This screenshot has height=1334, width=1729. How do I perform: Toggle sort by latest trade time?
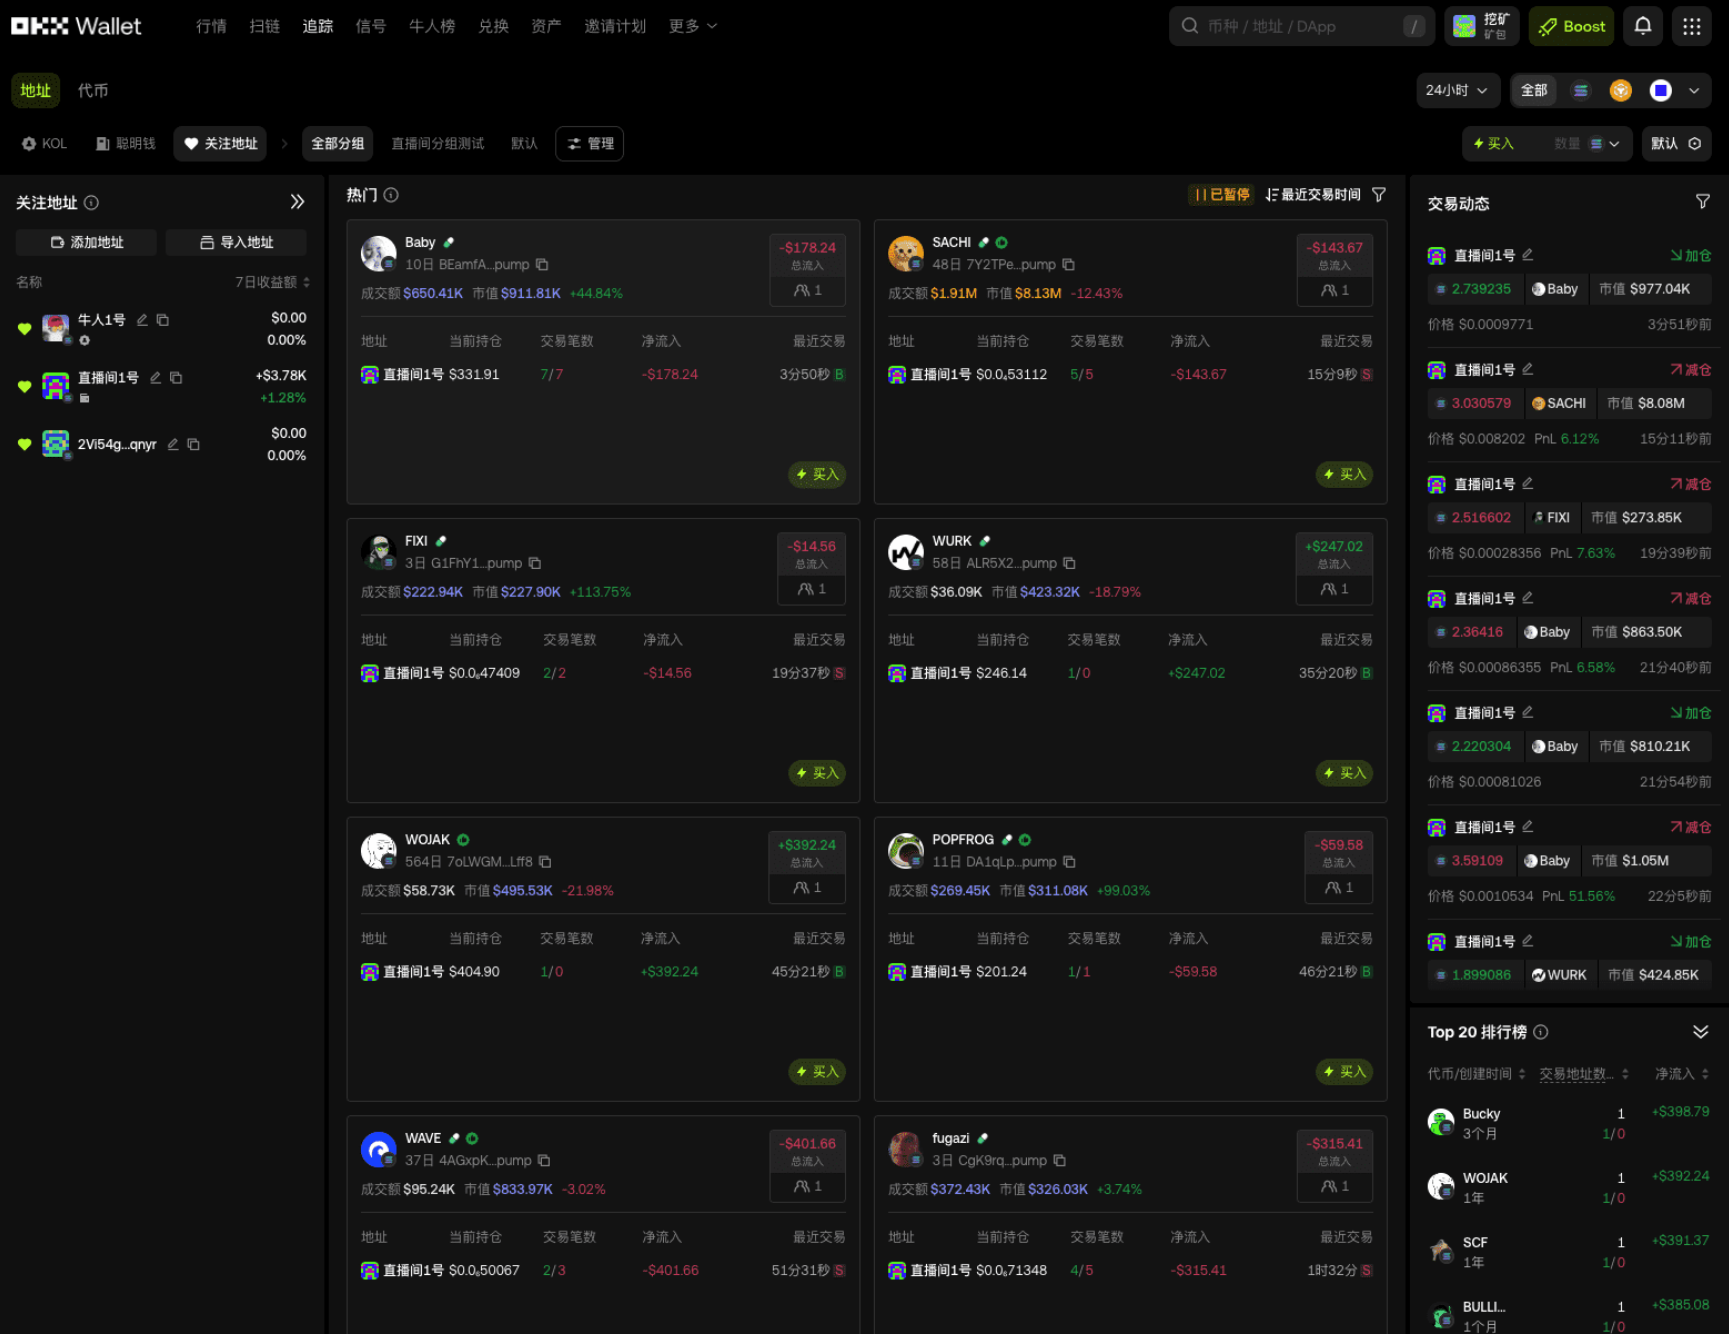[1313, 195]
